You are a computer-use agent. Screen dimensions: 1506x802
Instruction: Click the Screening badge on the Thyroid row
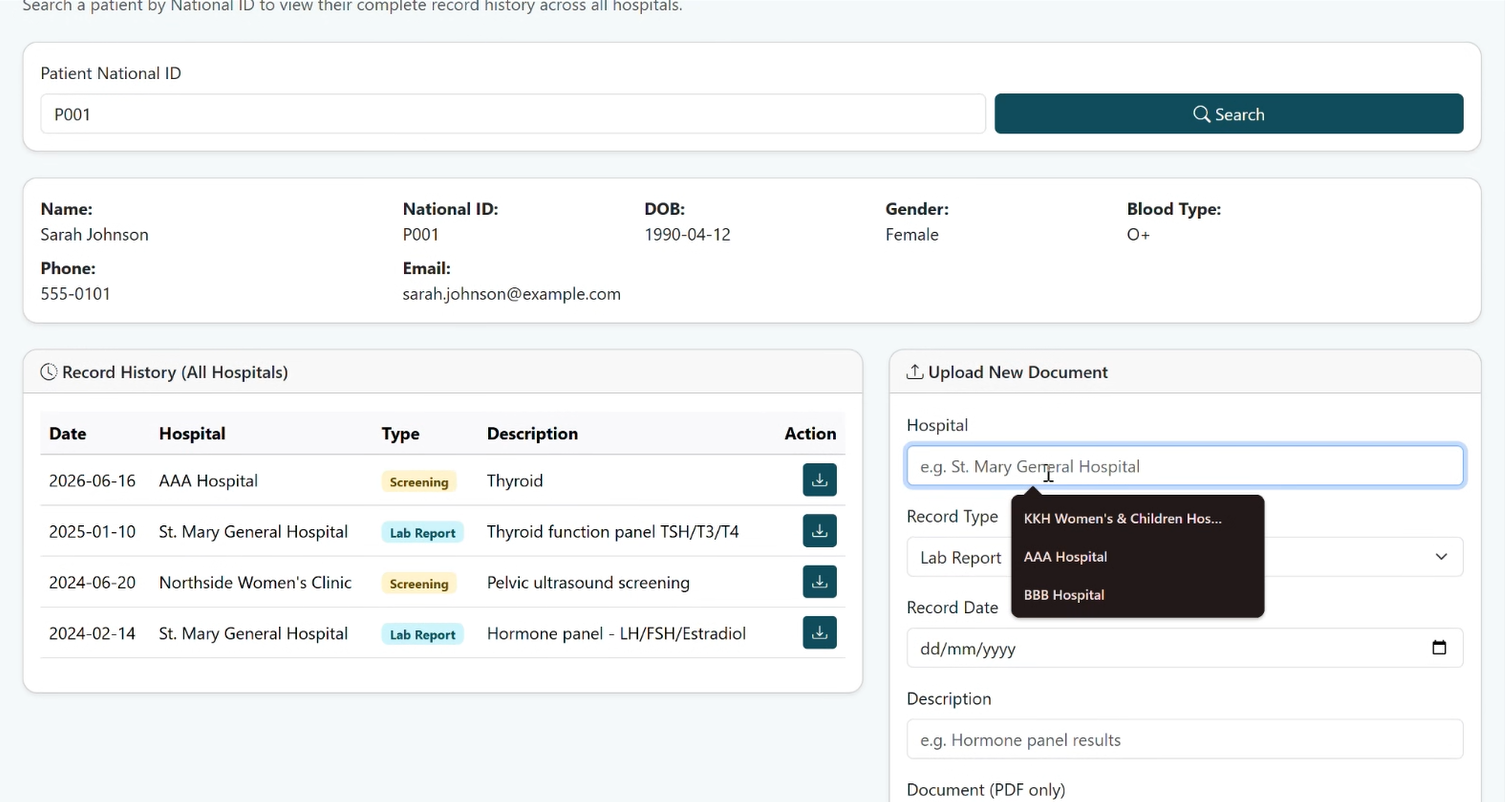[x=419, y=482]
